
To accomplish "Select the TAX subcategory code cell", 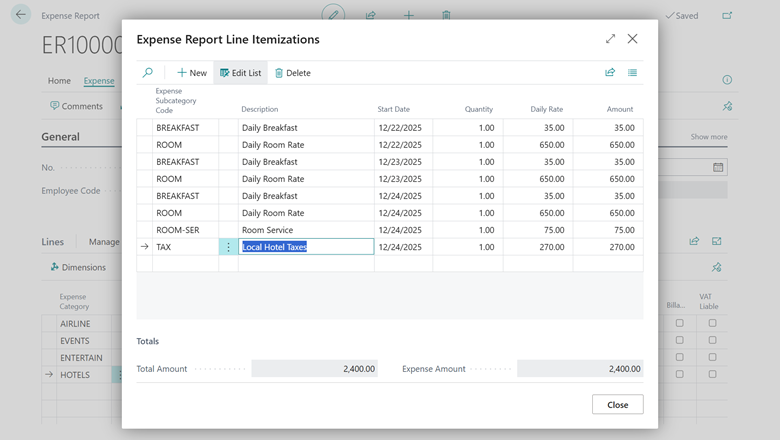I will [x=185, y=247].
